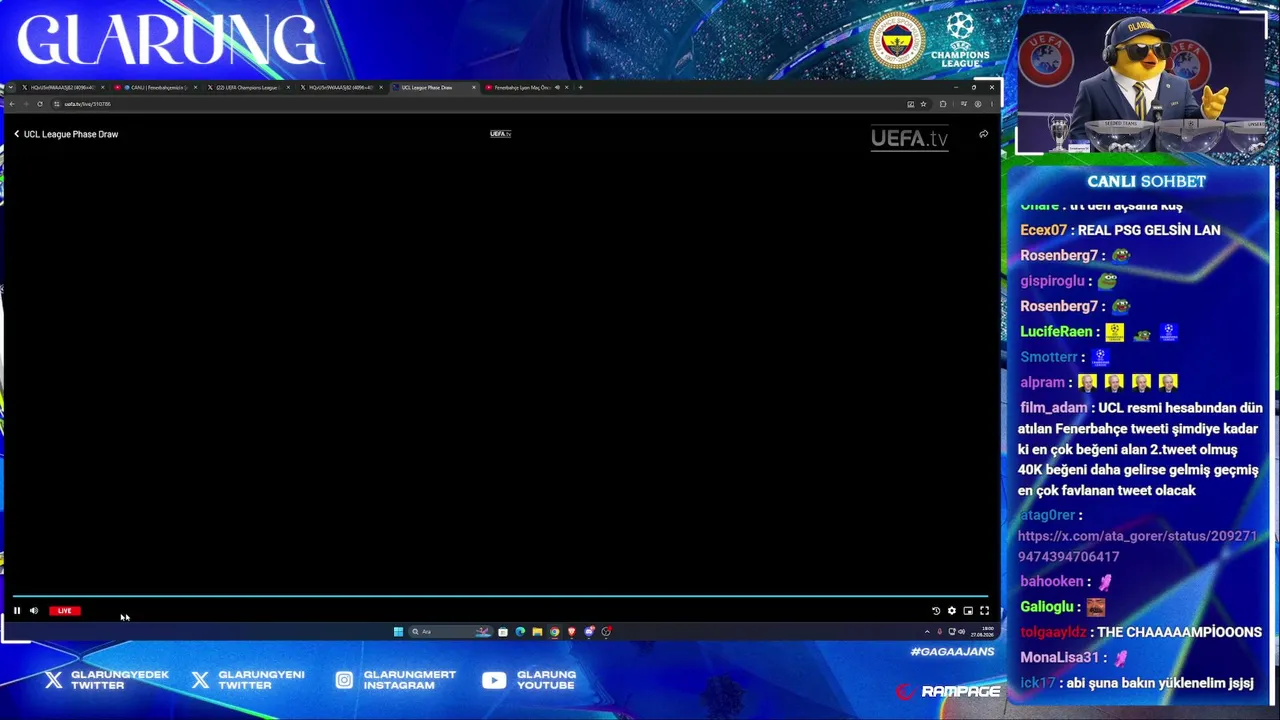Screen dimensions: 1280x720
Task: Open the Chrome three-dot menu
Action: click(x=991, y=104)
